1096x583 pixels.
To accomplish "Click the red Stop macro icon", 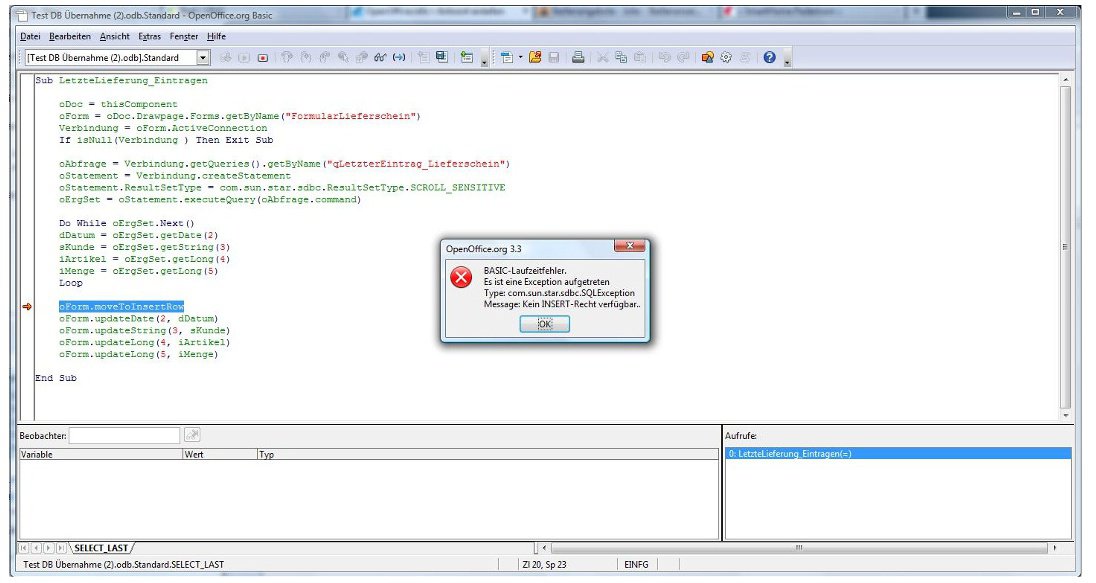I will pos(262,58).
